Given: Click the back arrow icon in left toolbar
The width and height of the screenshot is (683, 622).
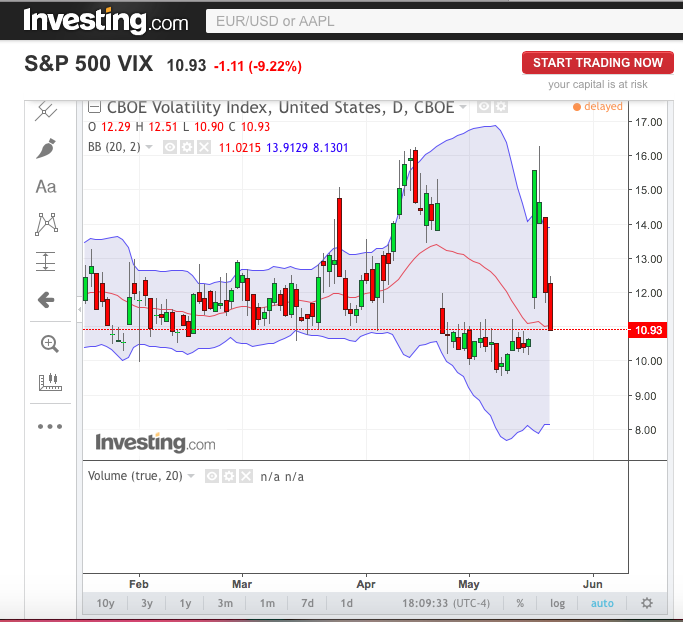Looking at the screenshot, I should point(46,300).
